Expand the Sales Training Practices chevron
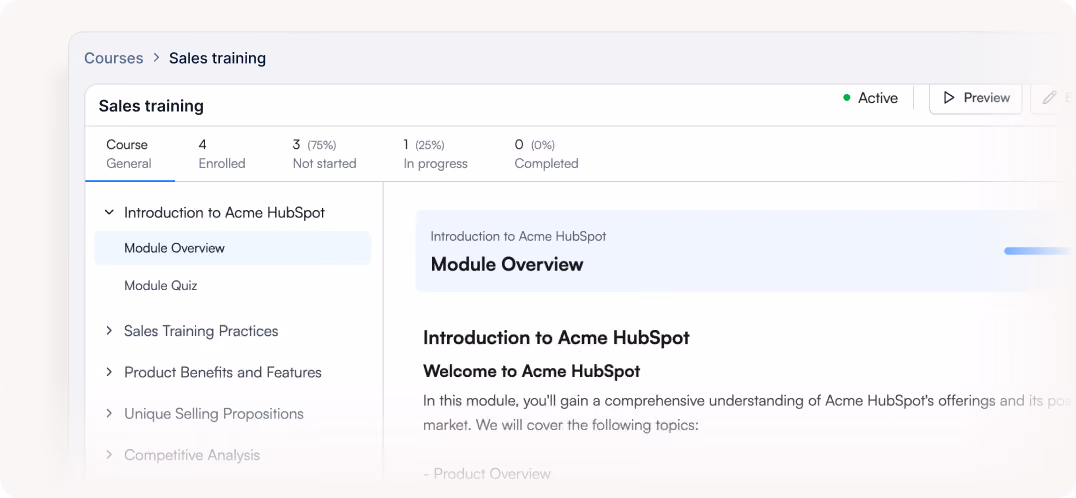Viewport: 1076px width, 498px height. coord(108,331)
